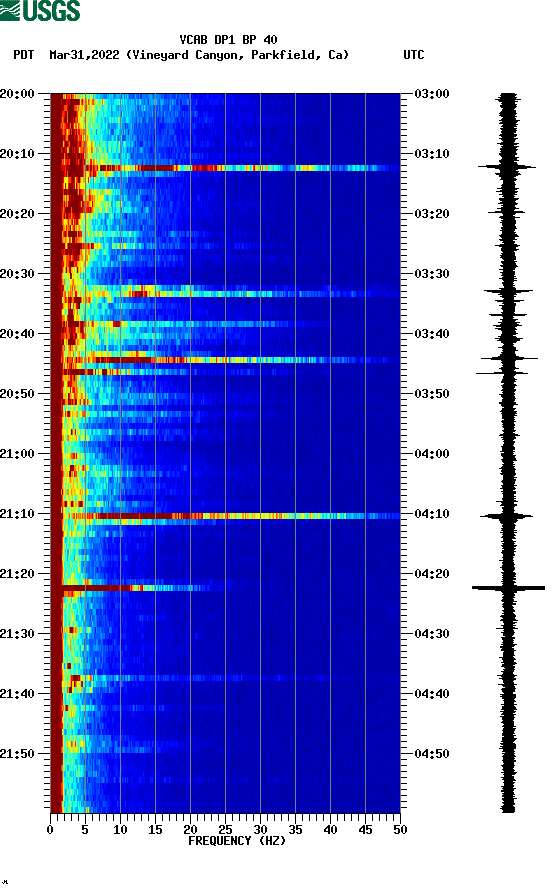Click the 'UTC' timezone label
The image size is (552, 893).
[414, 55]
